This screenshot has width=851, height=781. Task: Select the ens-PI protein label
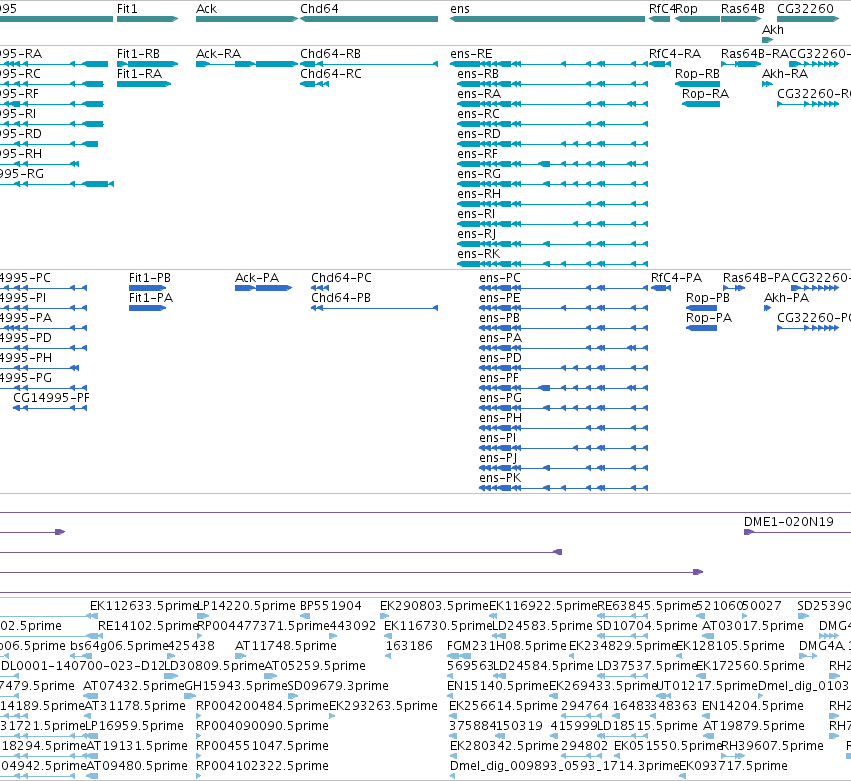[498, 439]
